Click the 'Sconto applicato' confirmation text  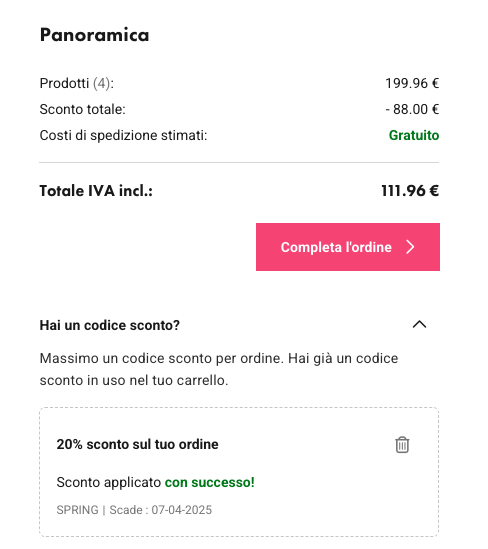tap(109, 482)
